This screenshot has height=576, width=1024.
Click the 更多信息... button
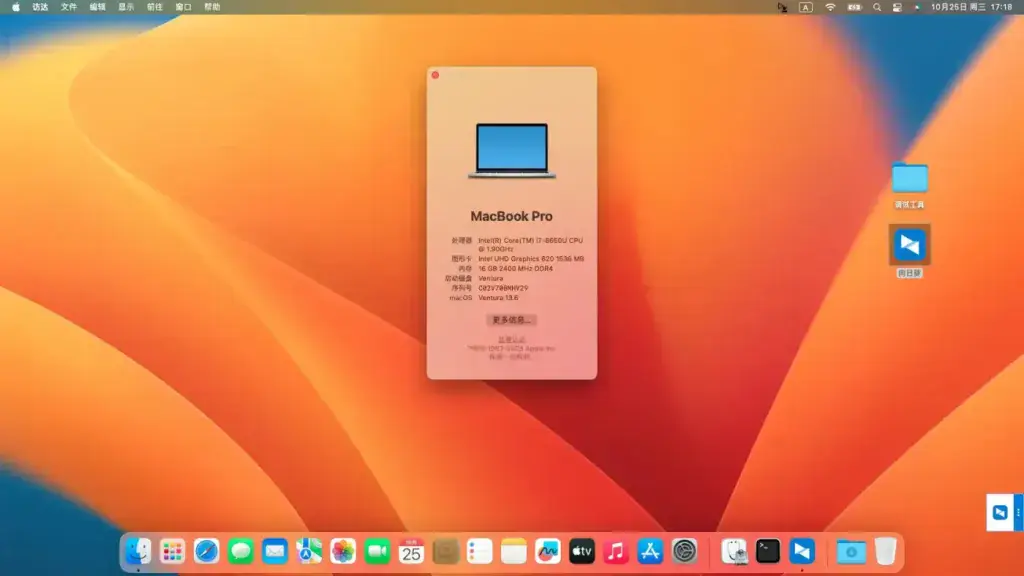click(x=511, y=320)
